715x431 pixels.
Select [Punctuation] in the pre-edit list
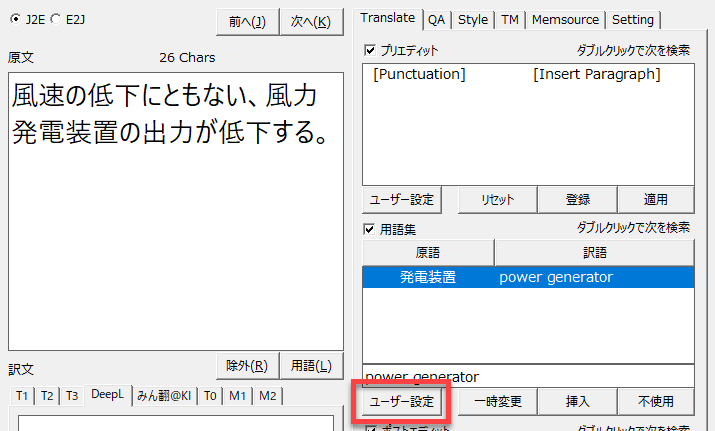[x=419, y=74]
